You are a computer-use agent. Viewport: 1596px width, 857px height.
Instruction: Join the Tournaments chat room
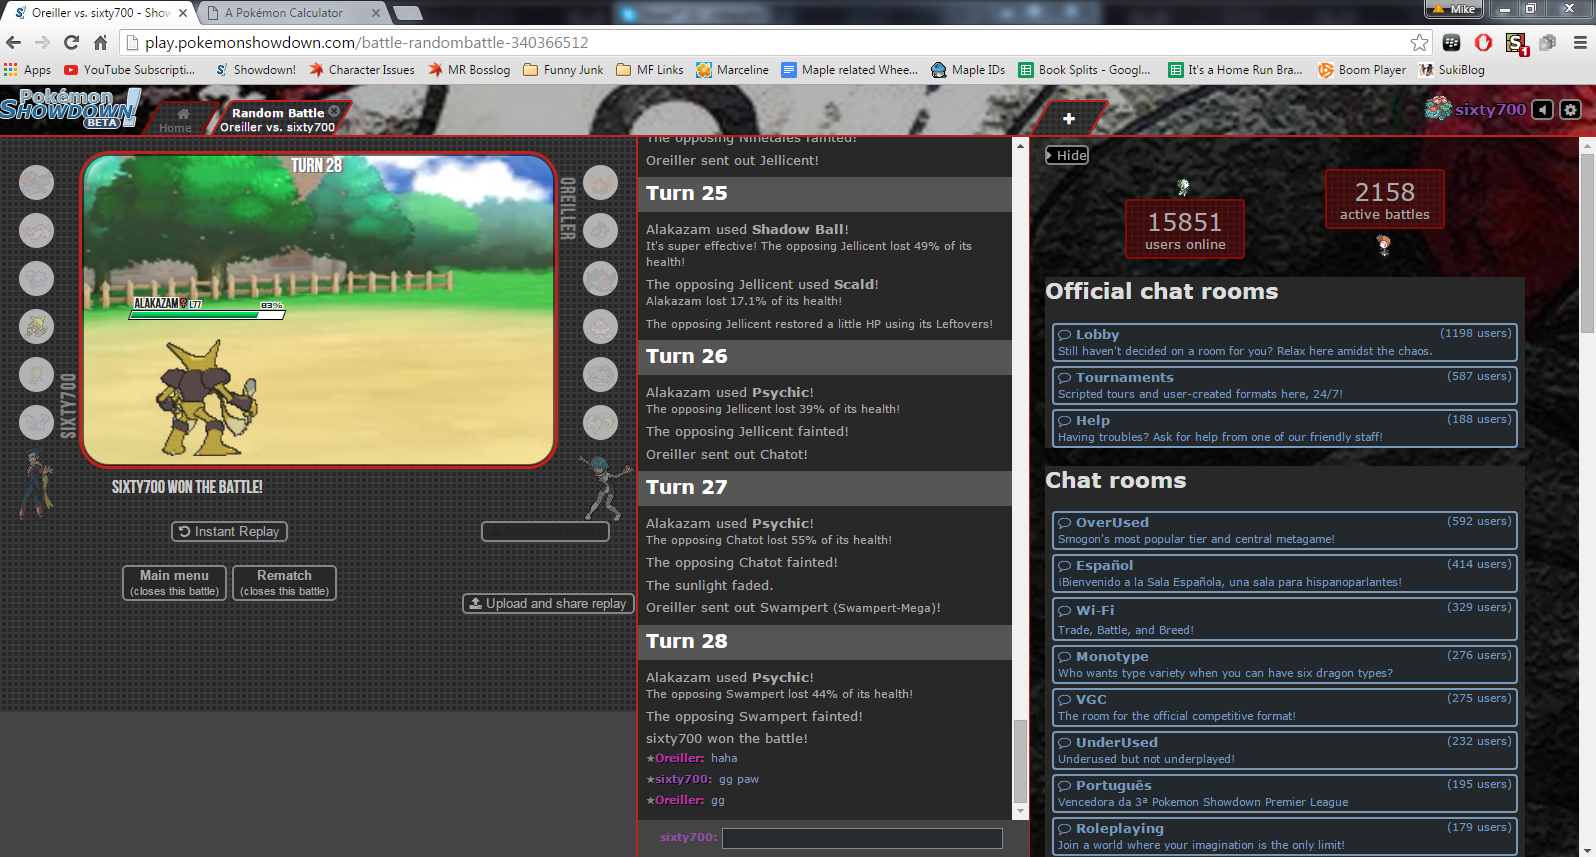click(x=1284, y=385)
